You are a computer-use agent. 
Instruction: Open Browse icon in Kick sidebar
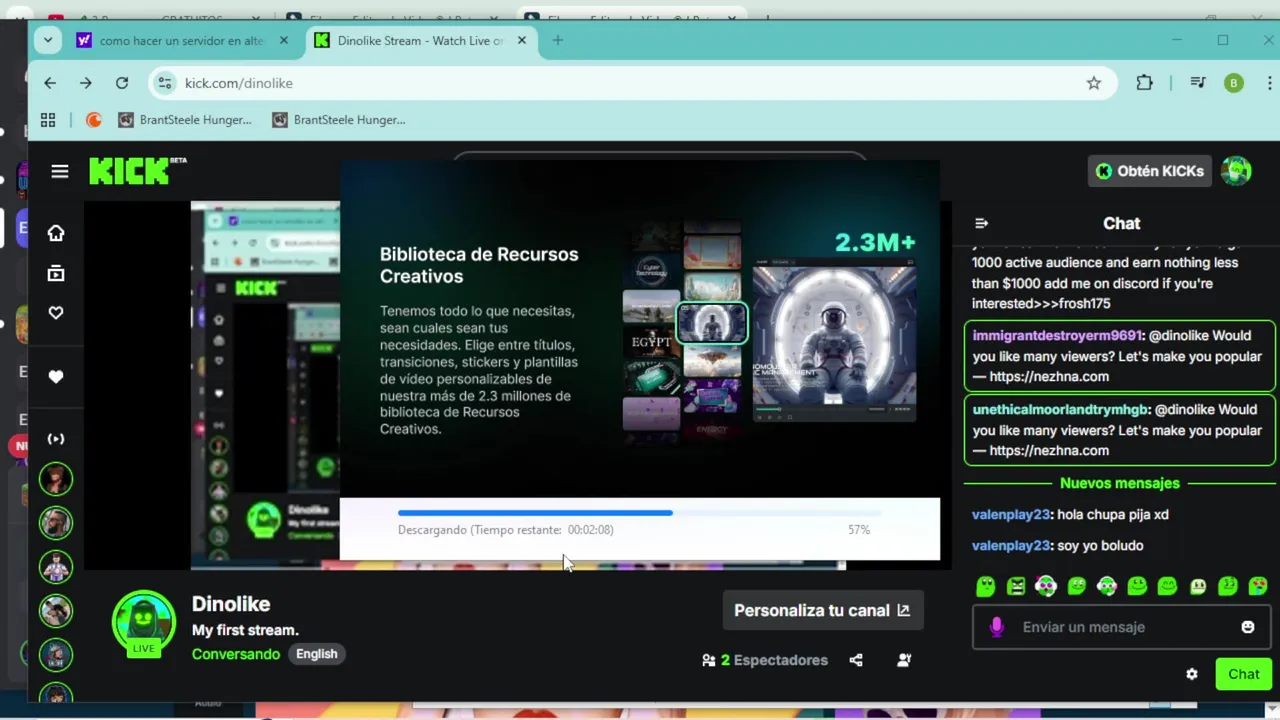click(x=56, y=273)
